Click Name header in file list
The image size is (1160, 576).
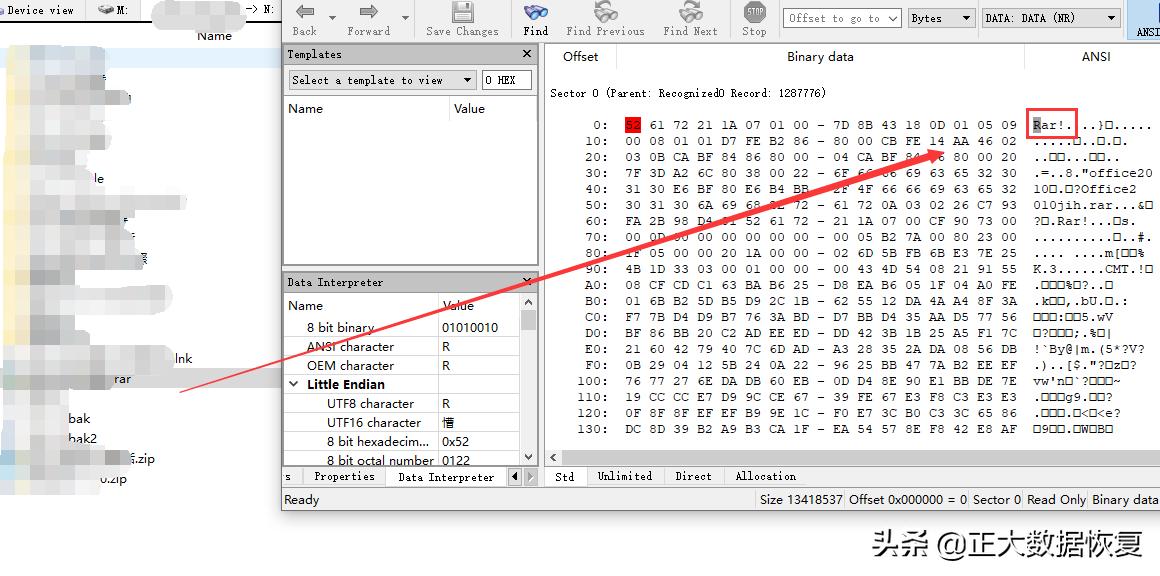coord(215,35)
